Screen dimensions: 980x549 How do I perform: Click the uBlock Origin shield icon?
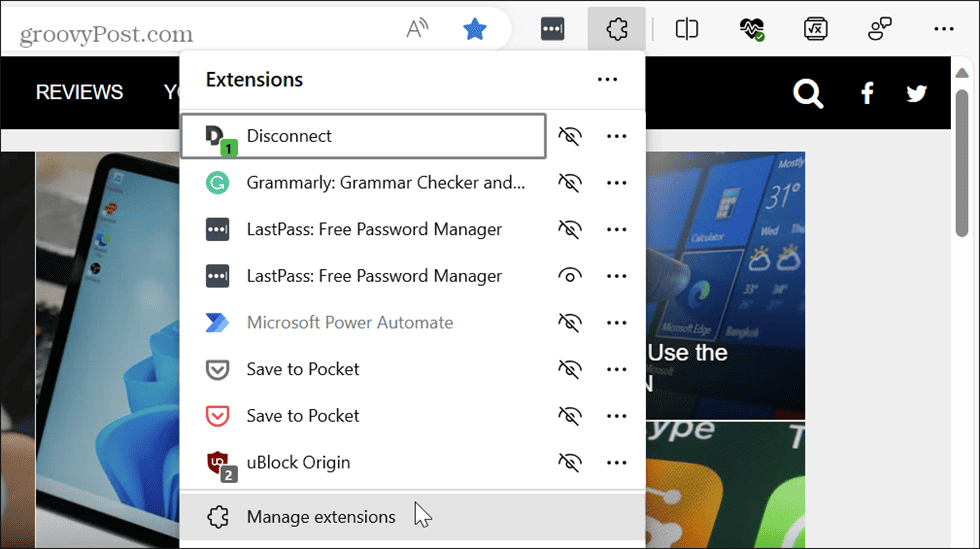[221, 466]
